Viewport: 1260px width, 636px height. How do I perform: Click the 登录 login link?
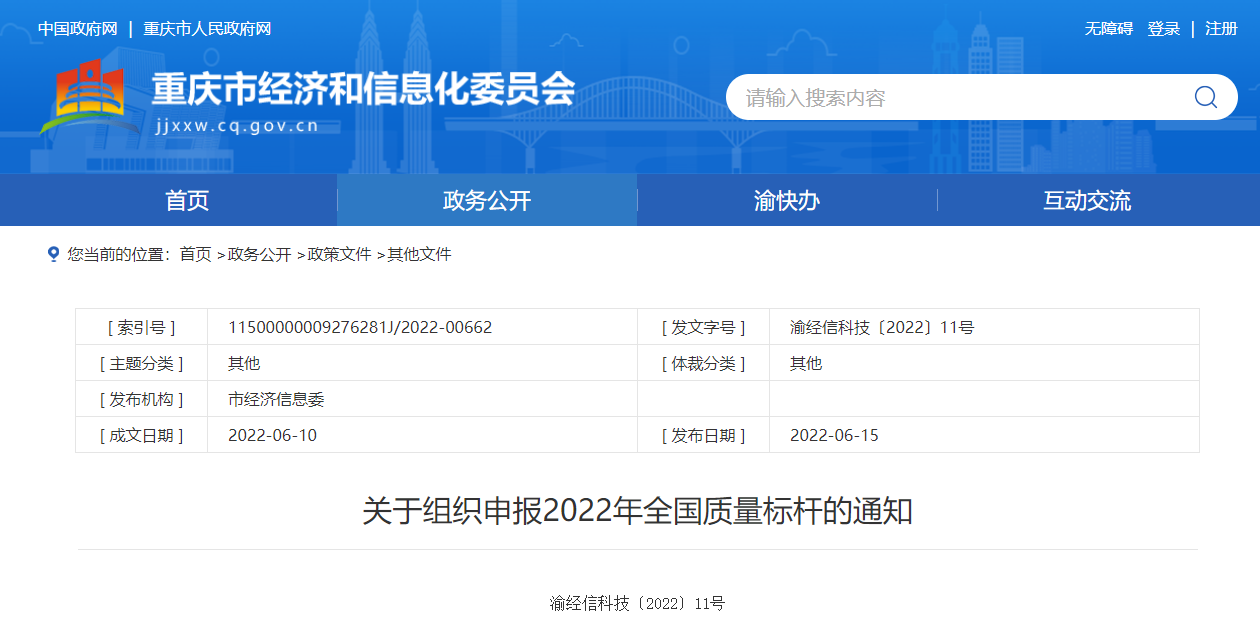click(x=1164, y=28)
